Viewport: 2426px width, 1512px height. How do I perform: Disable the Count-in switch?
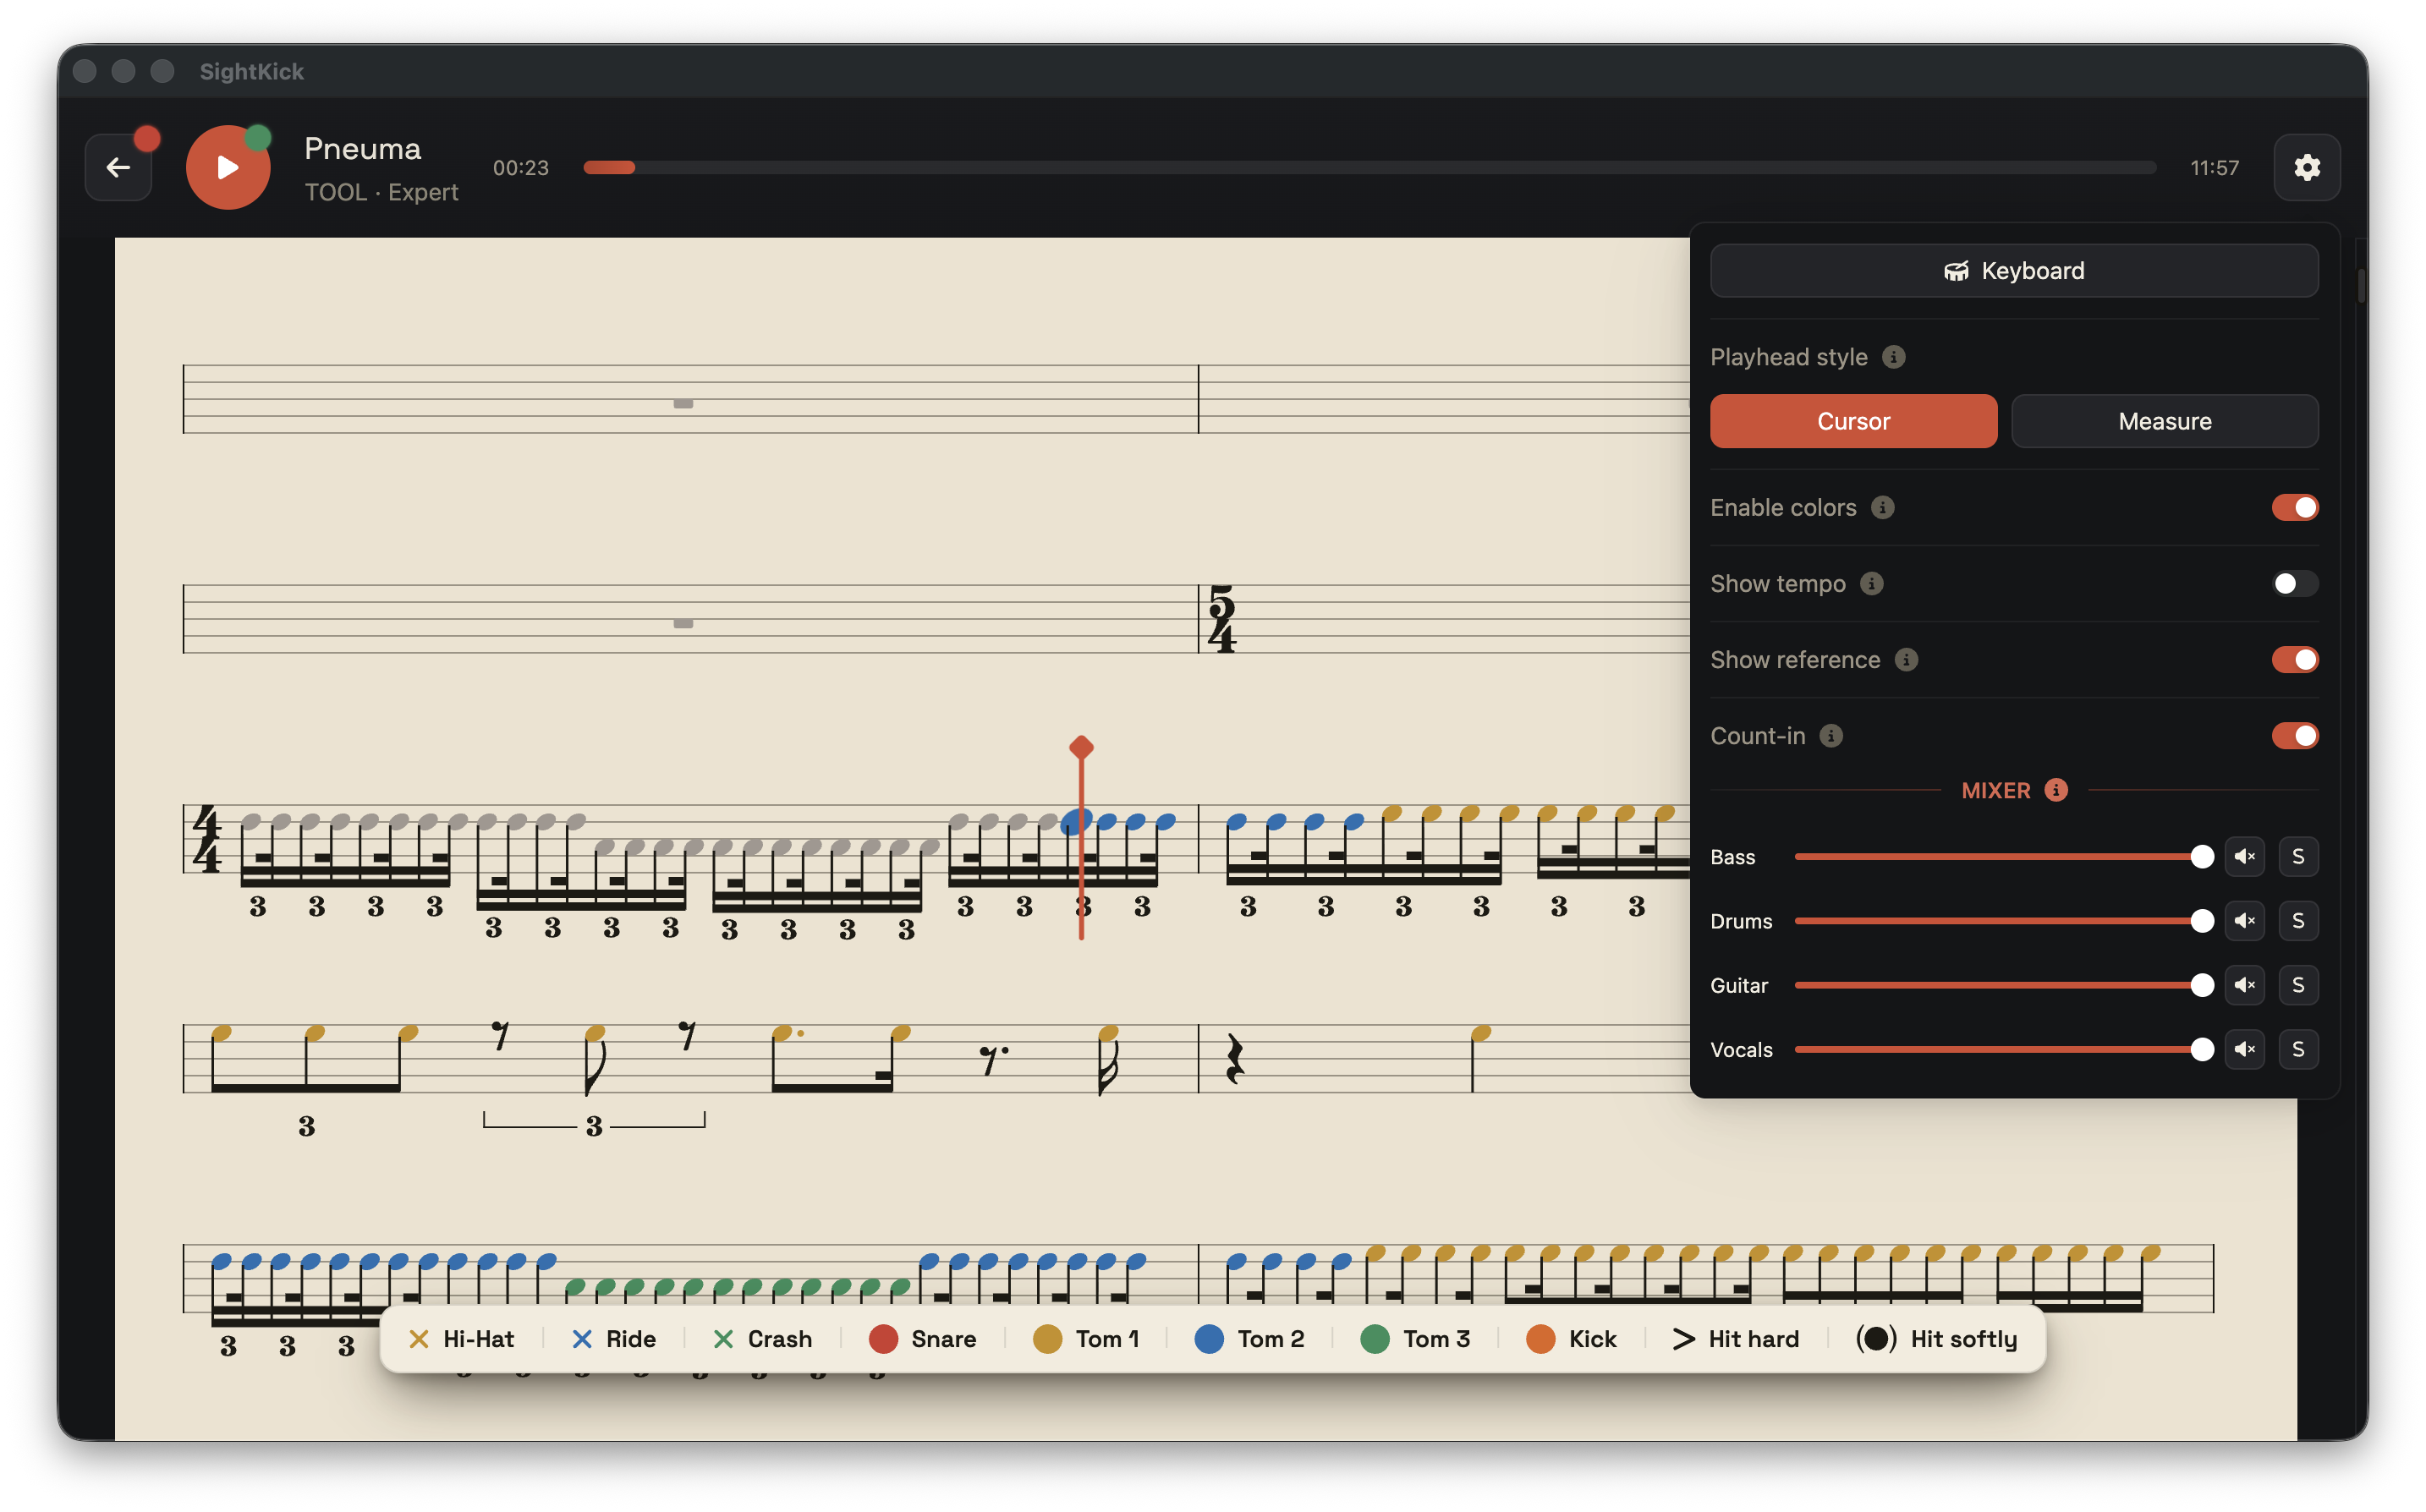[2294, 736]
